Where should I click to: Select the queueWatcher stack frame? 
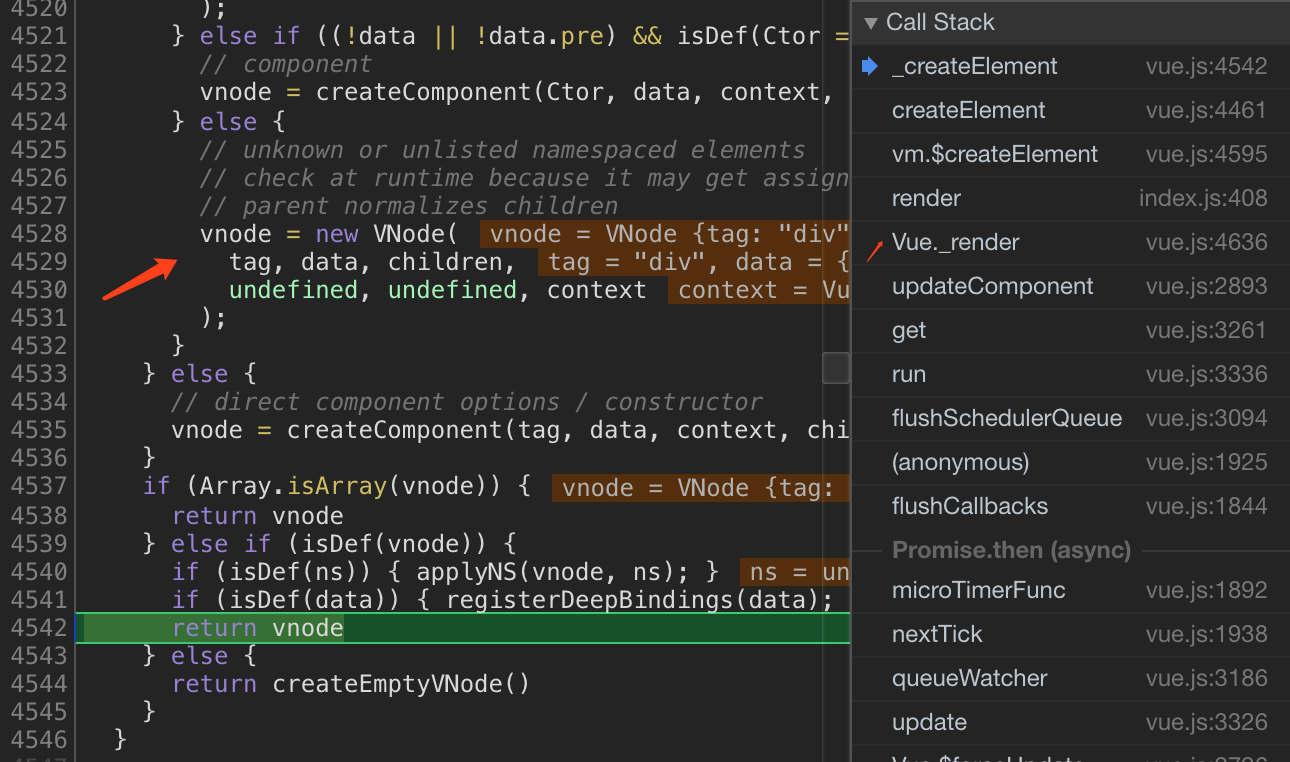click(x=1070, y=679)
